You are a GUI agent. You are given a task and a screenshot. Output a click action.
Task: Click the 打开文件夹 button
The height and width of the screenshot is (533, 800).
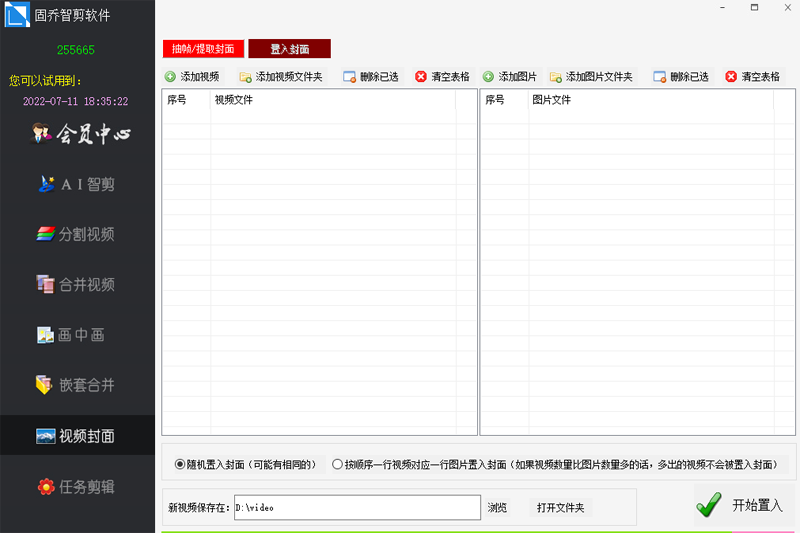[x=560, y=507]
